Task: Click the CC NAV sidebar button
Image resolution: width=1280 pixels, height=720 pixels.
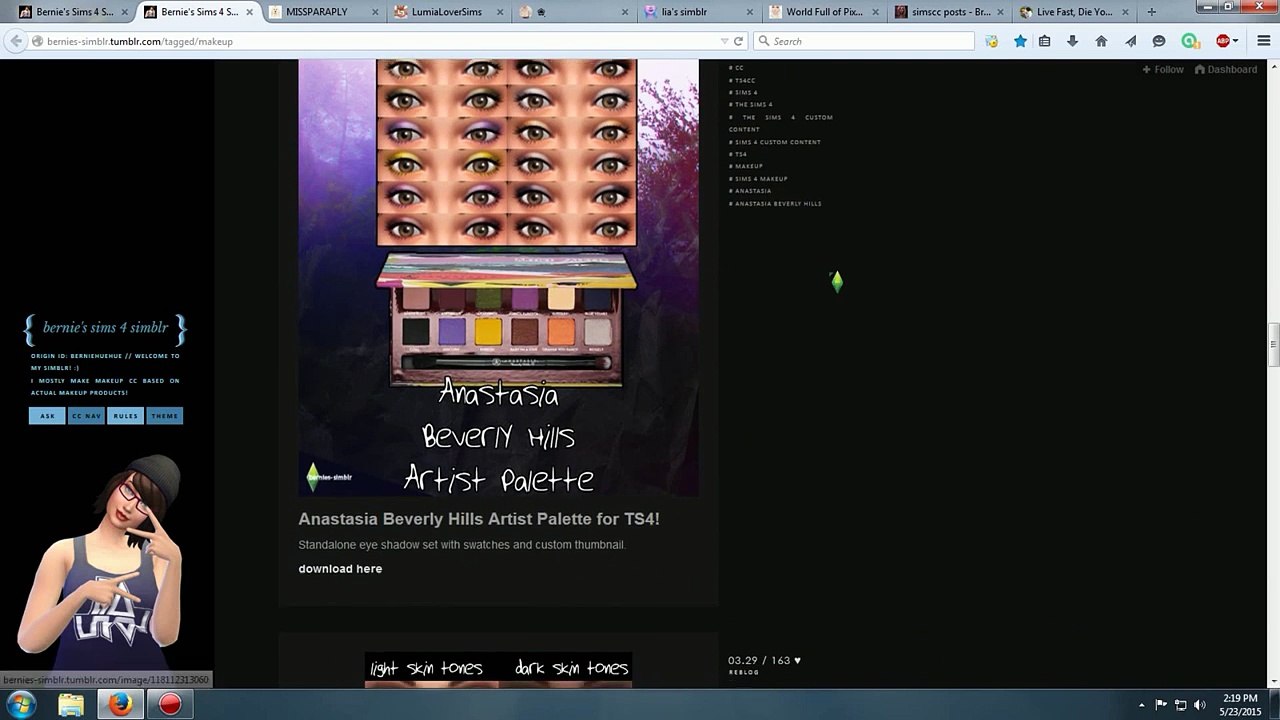Action: pos(86,416)
